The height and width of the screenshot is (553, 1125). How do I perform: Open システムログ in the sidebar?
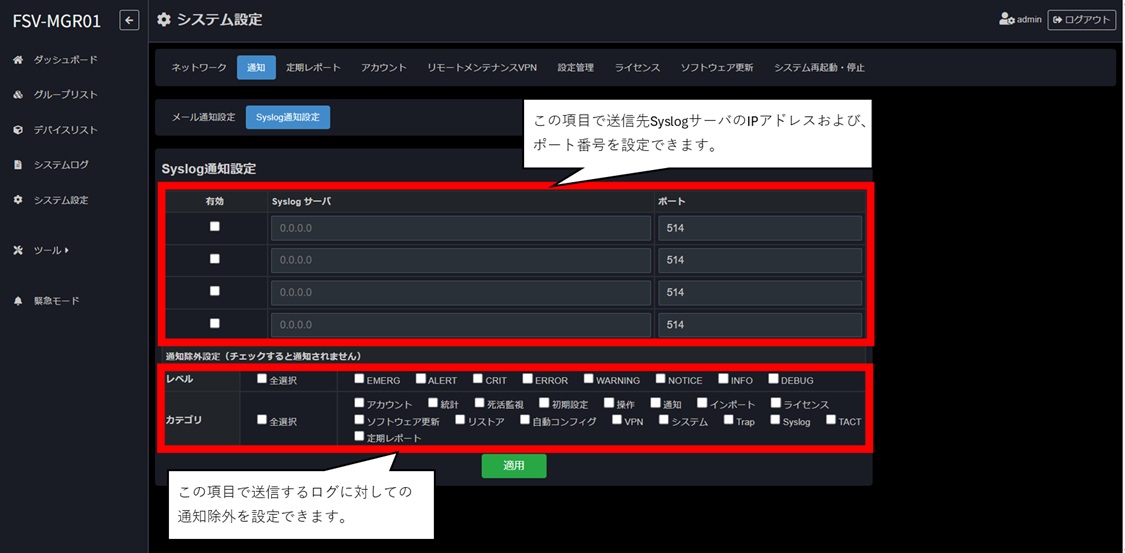[61, 165]
